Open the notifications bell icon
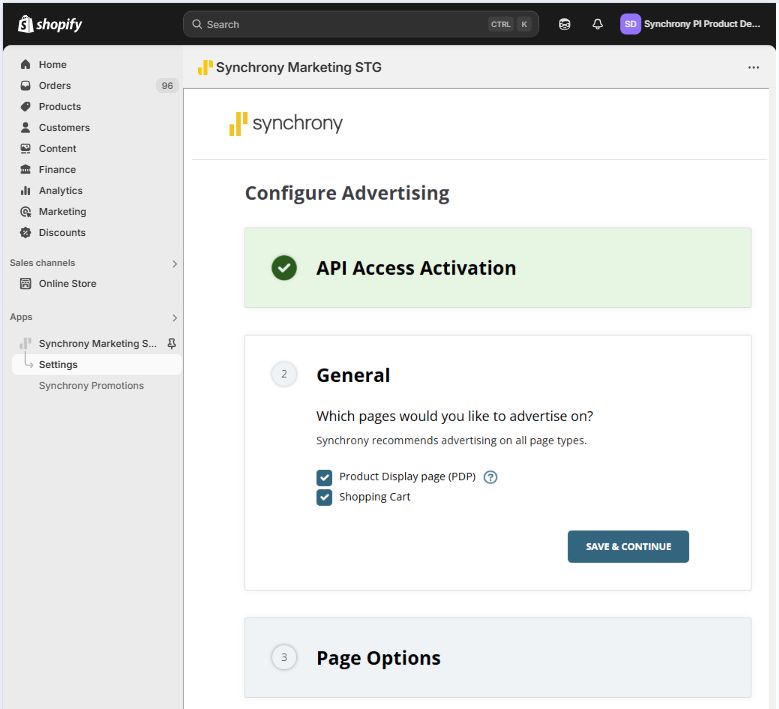 [598, 24]
